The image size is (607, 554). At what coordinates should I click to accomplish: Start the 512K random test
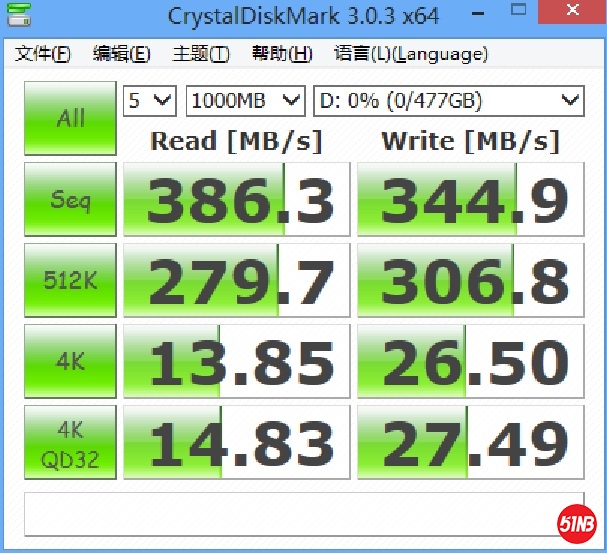click(x=70, y=281)
